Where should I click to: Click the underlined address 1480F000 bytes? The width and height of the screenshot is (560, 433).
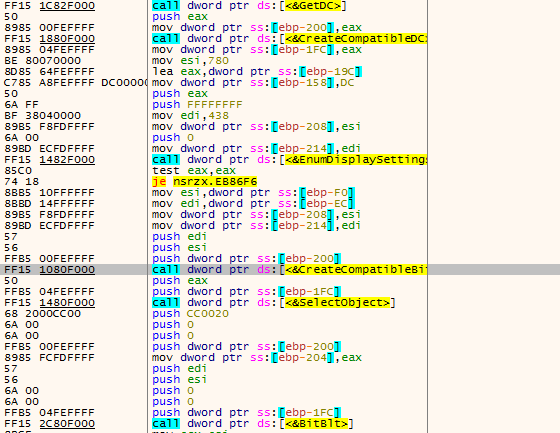click(x=67, y=303)
